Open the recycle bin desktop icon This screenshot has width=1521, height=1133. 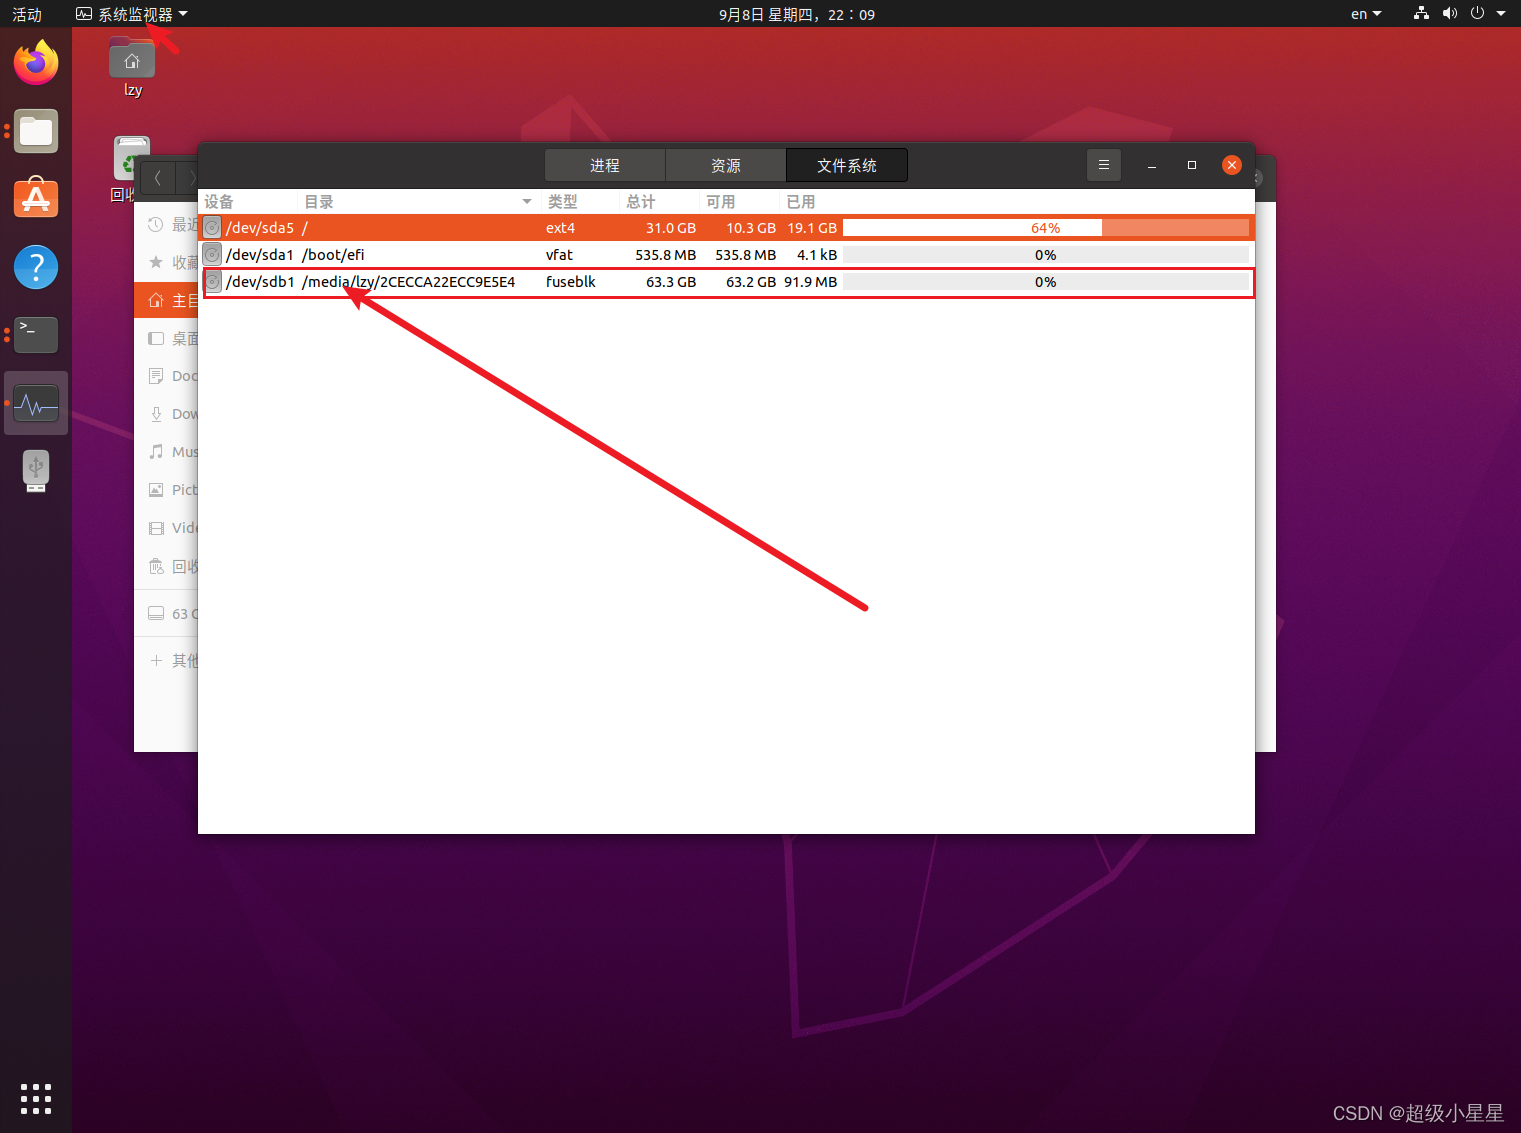pos(131,168)
